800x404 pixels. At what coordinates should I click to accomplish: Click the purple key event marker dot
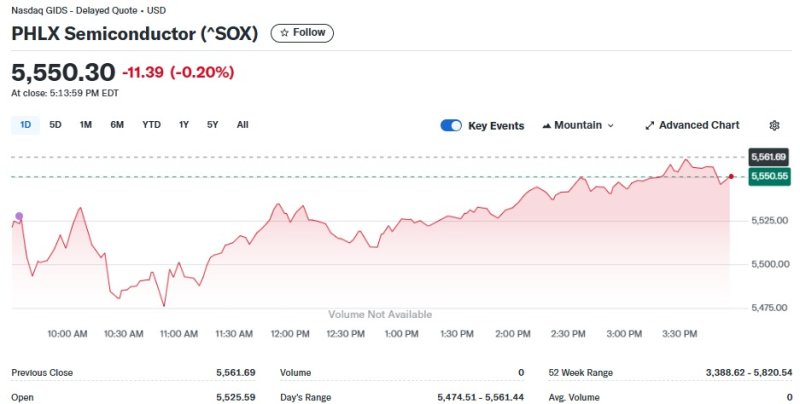(x=18, y=216)
